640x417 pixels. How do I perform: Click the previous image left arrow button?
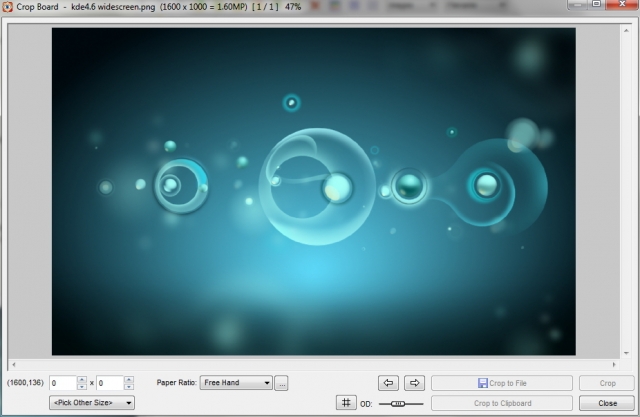(x=389, y=383)
